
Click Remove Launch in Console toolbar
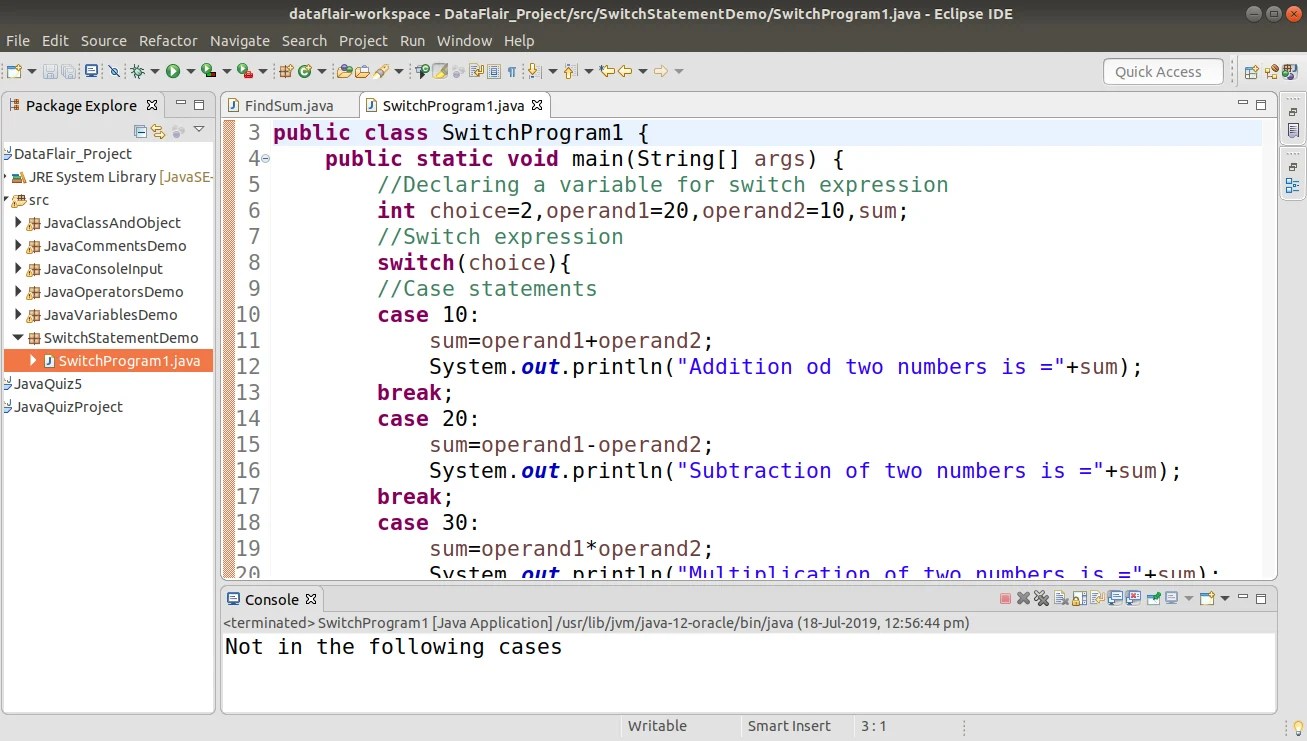(x=1023, y=599)
